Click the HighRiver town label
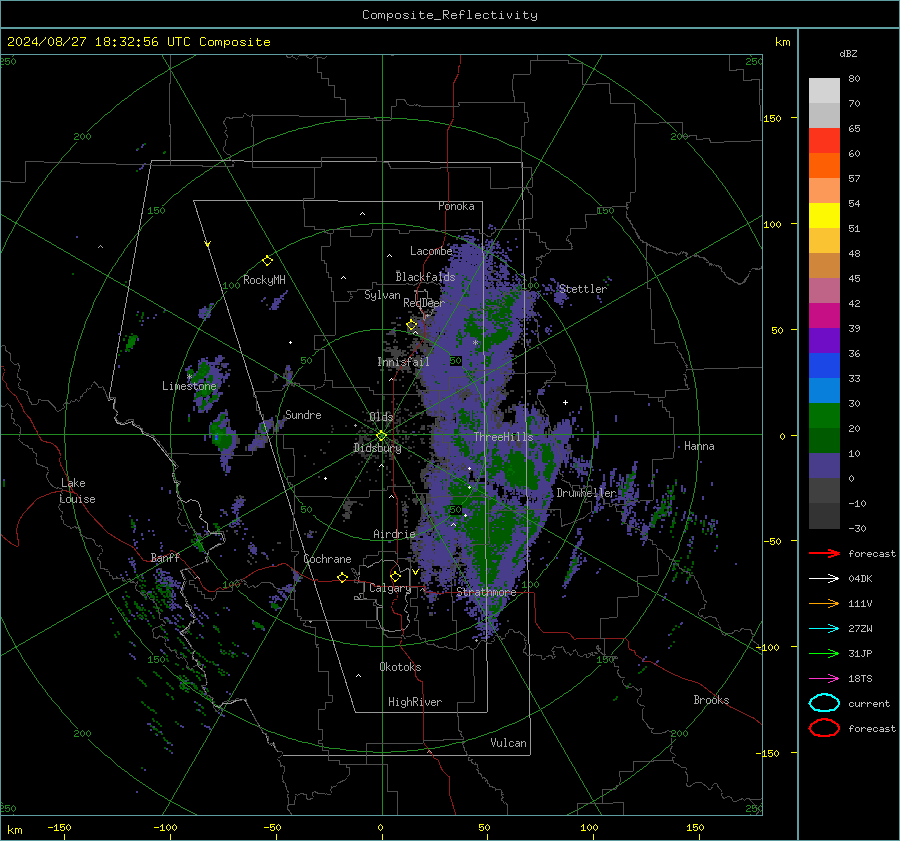900x841 pixels. pyautogui.click(x=415, y=702)
